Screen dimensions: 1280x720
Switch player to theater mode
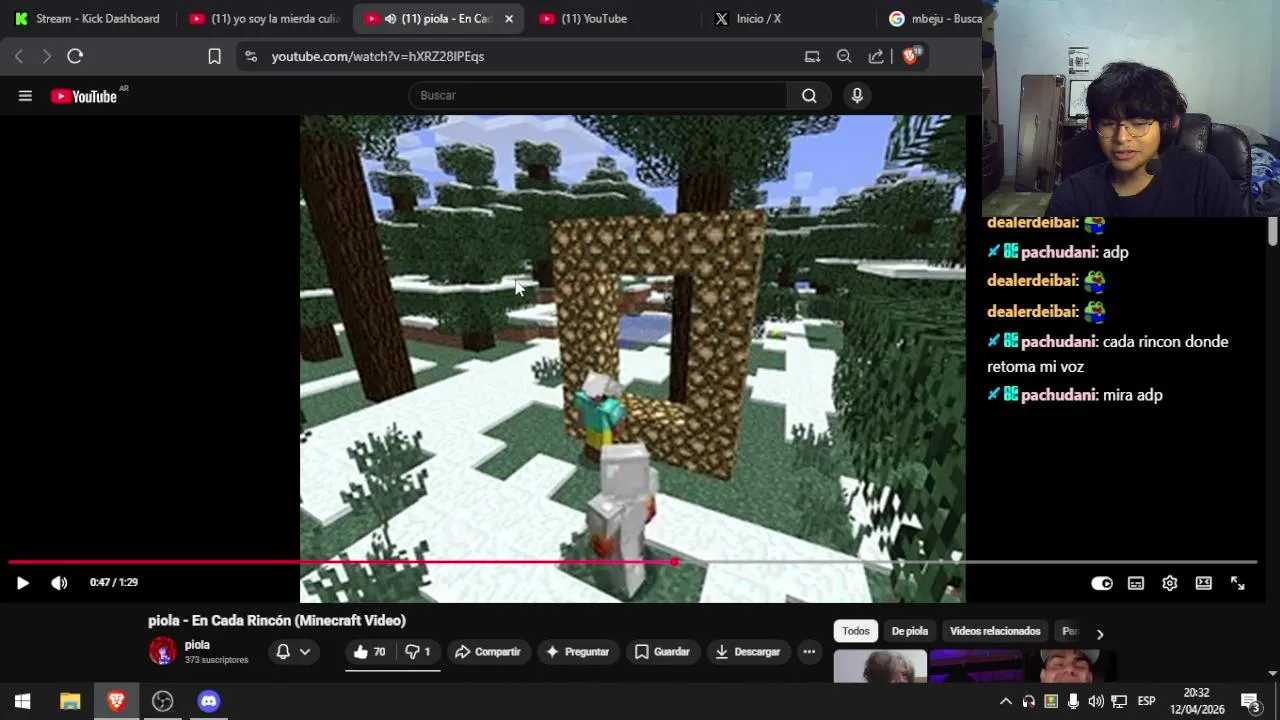(x=1204, y=583)
